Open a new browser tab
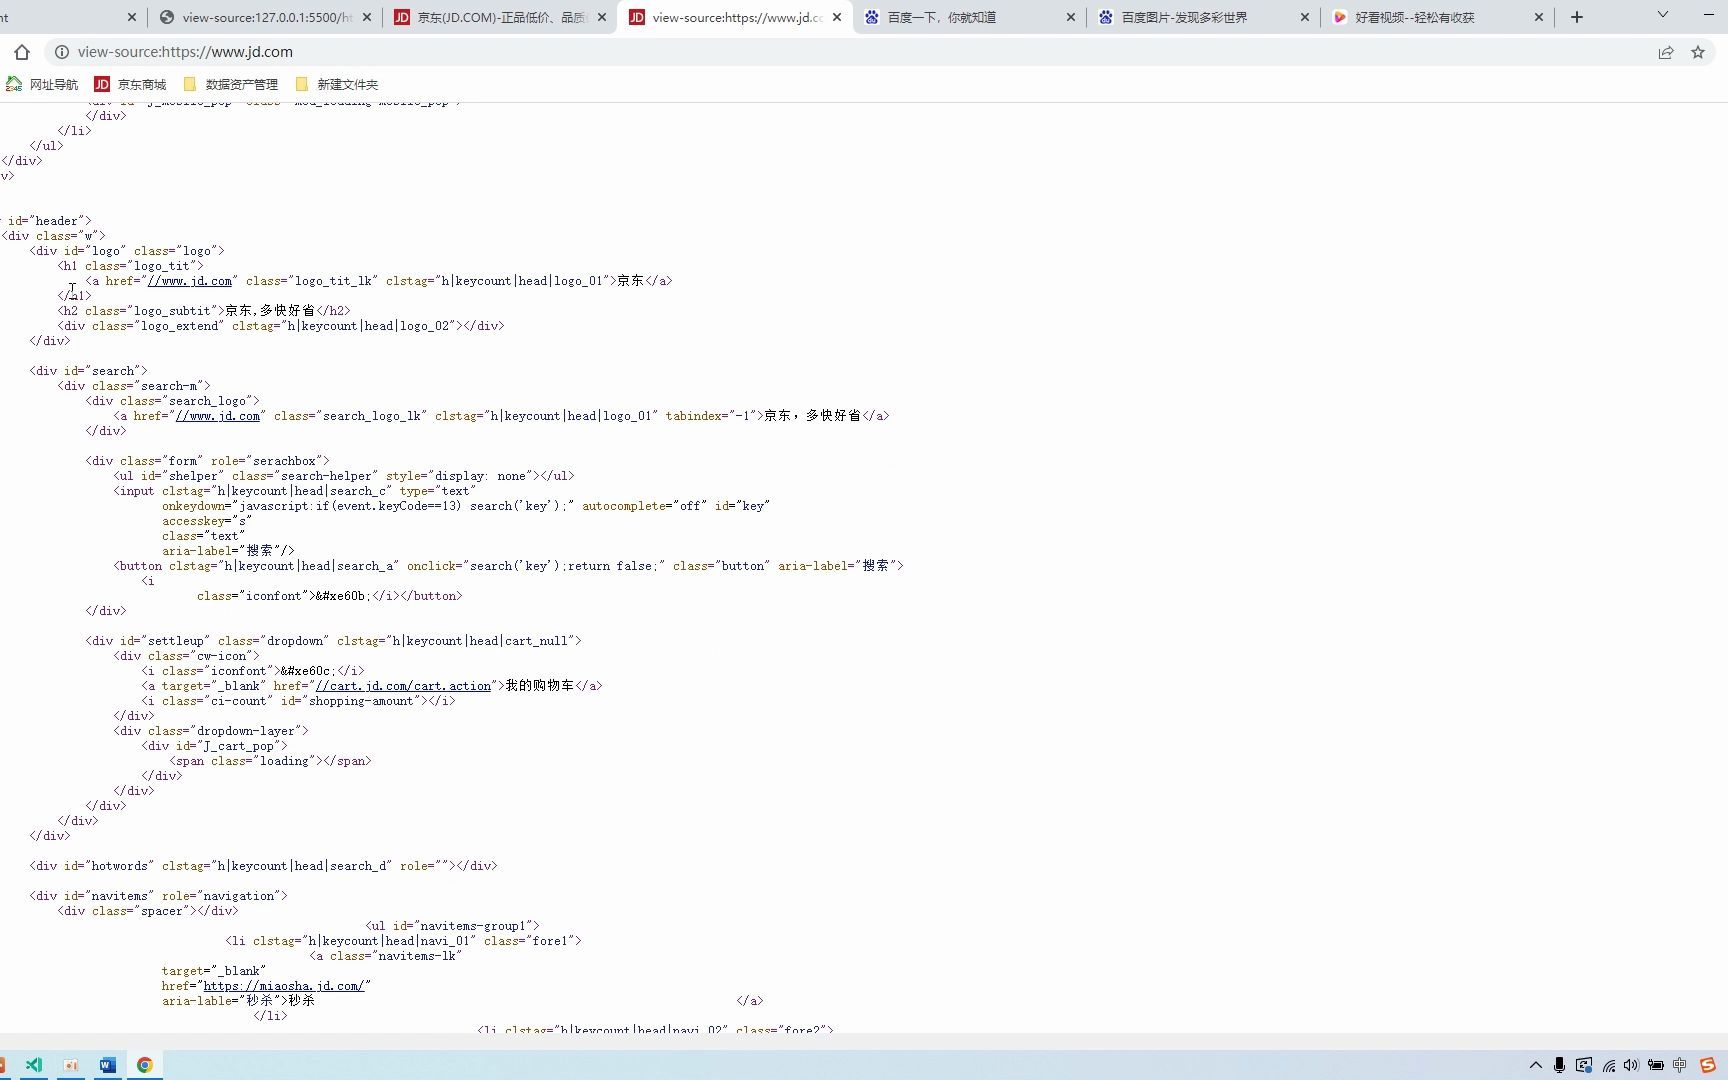 click(1577, 17)
